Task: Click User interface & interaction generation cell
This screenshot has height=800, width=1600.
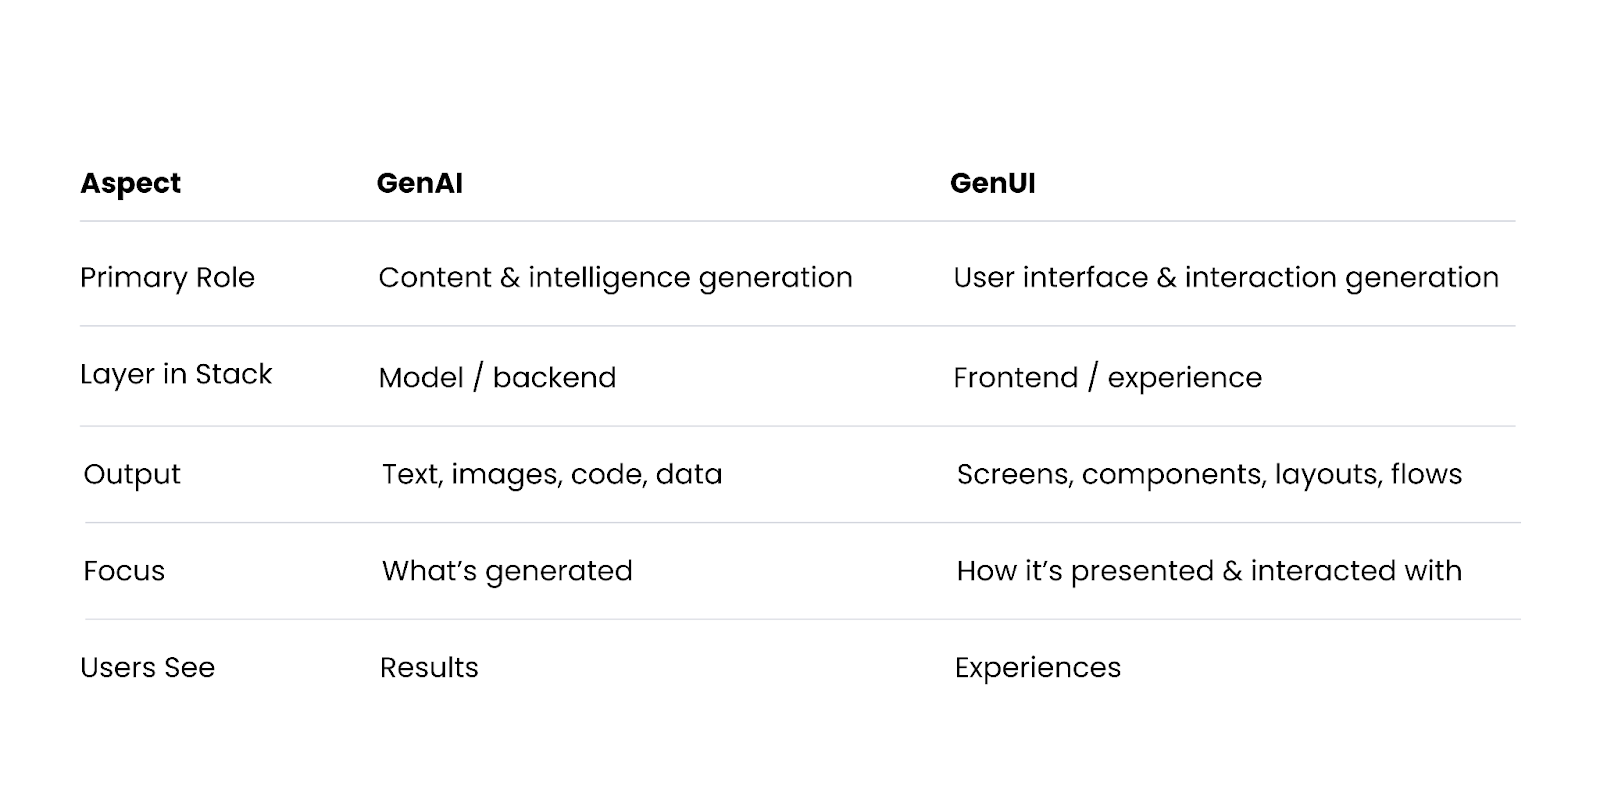Action: point(1225,277)
